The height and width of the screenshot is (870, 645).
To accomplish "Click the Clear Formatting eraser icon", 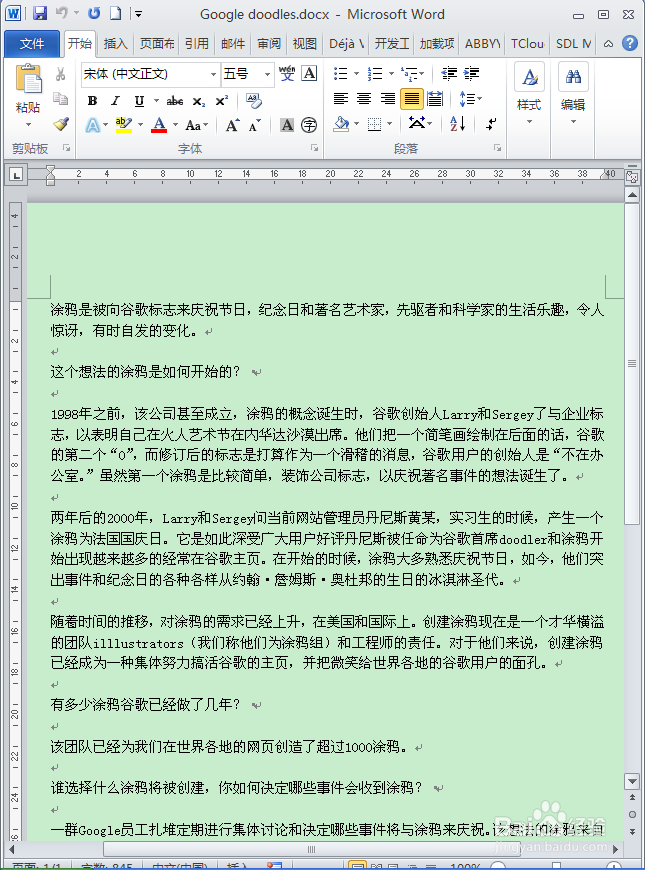I will (x=254, y=100).
